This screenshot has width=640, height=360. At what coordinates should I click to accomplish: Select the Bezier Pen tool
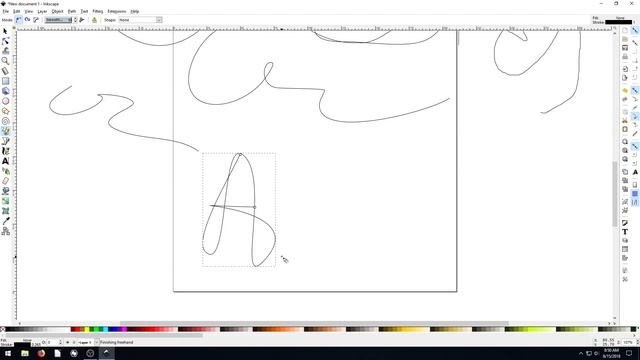(x=5, y=141)
